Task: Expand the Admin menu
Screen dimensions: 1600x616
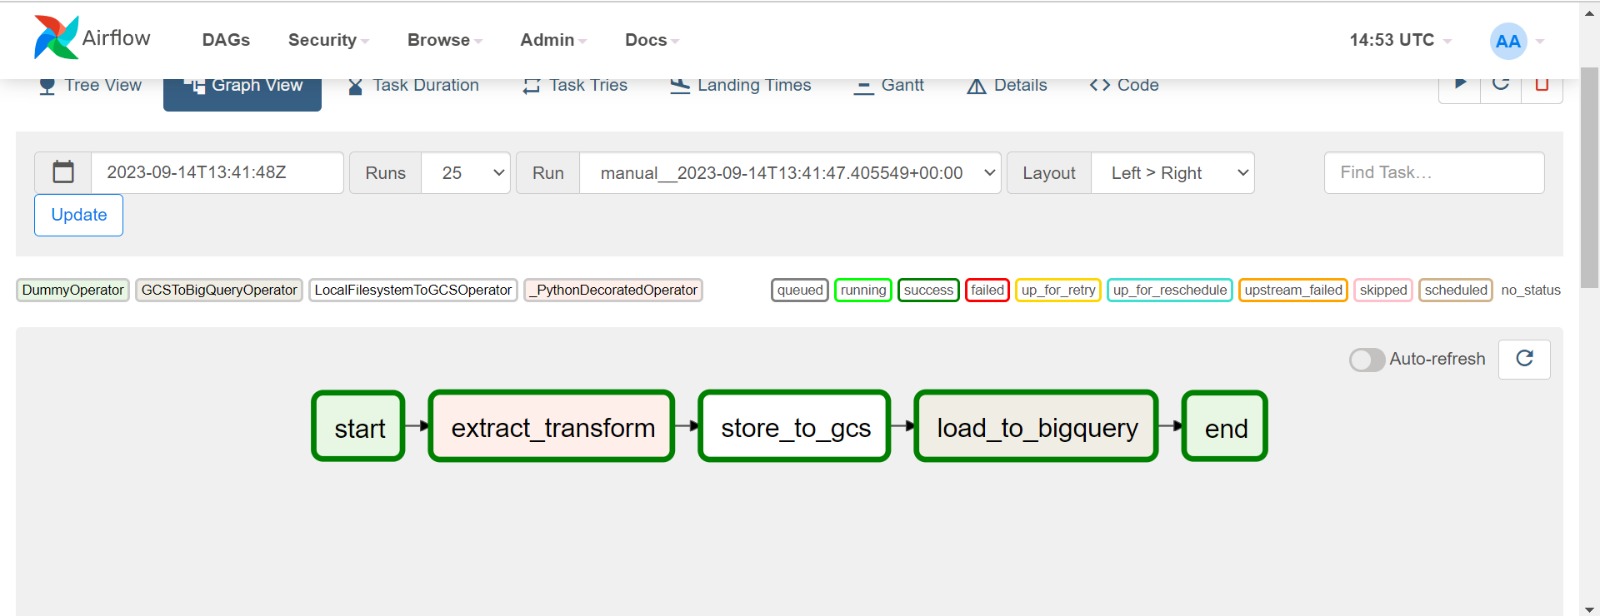Action: pyautogui.click(x=553, y=40)
